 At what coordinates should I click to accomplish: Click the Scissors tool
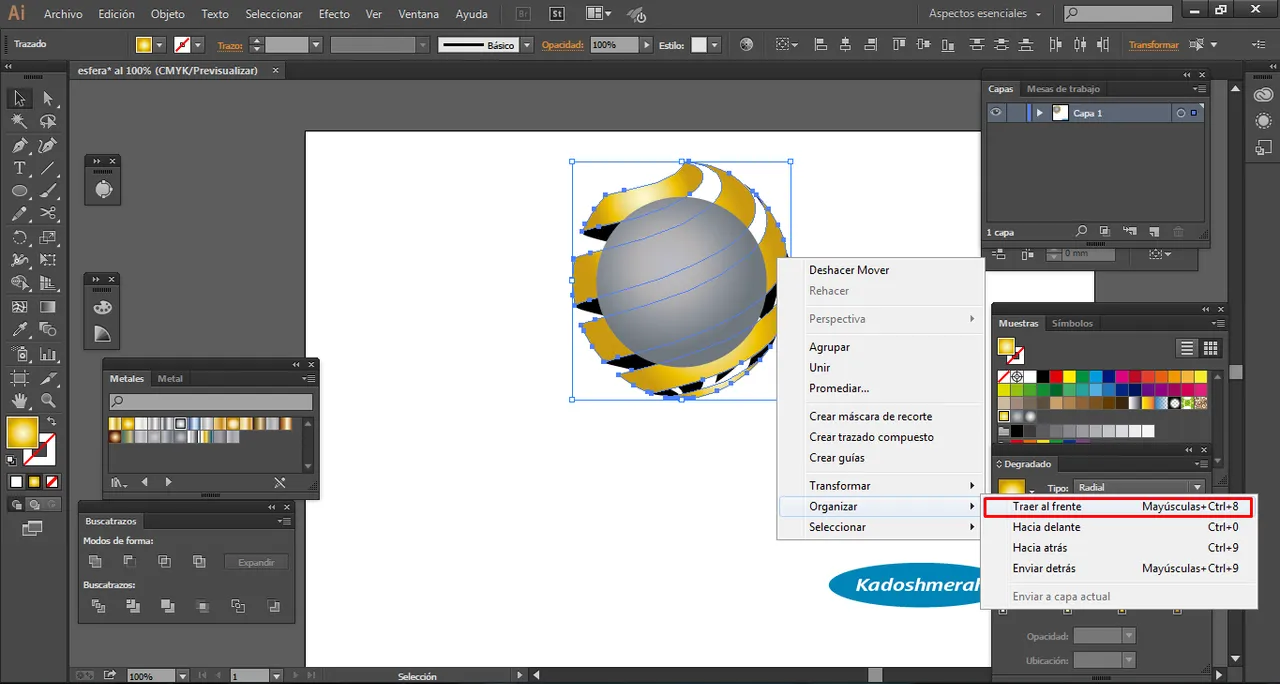coord(47,214)
